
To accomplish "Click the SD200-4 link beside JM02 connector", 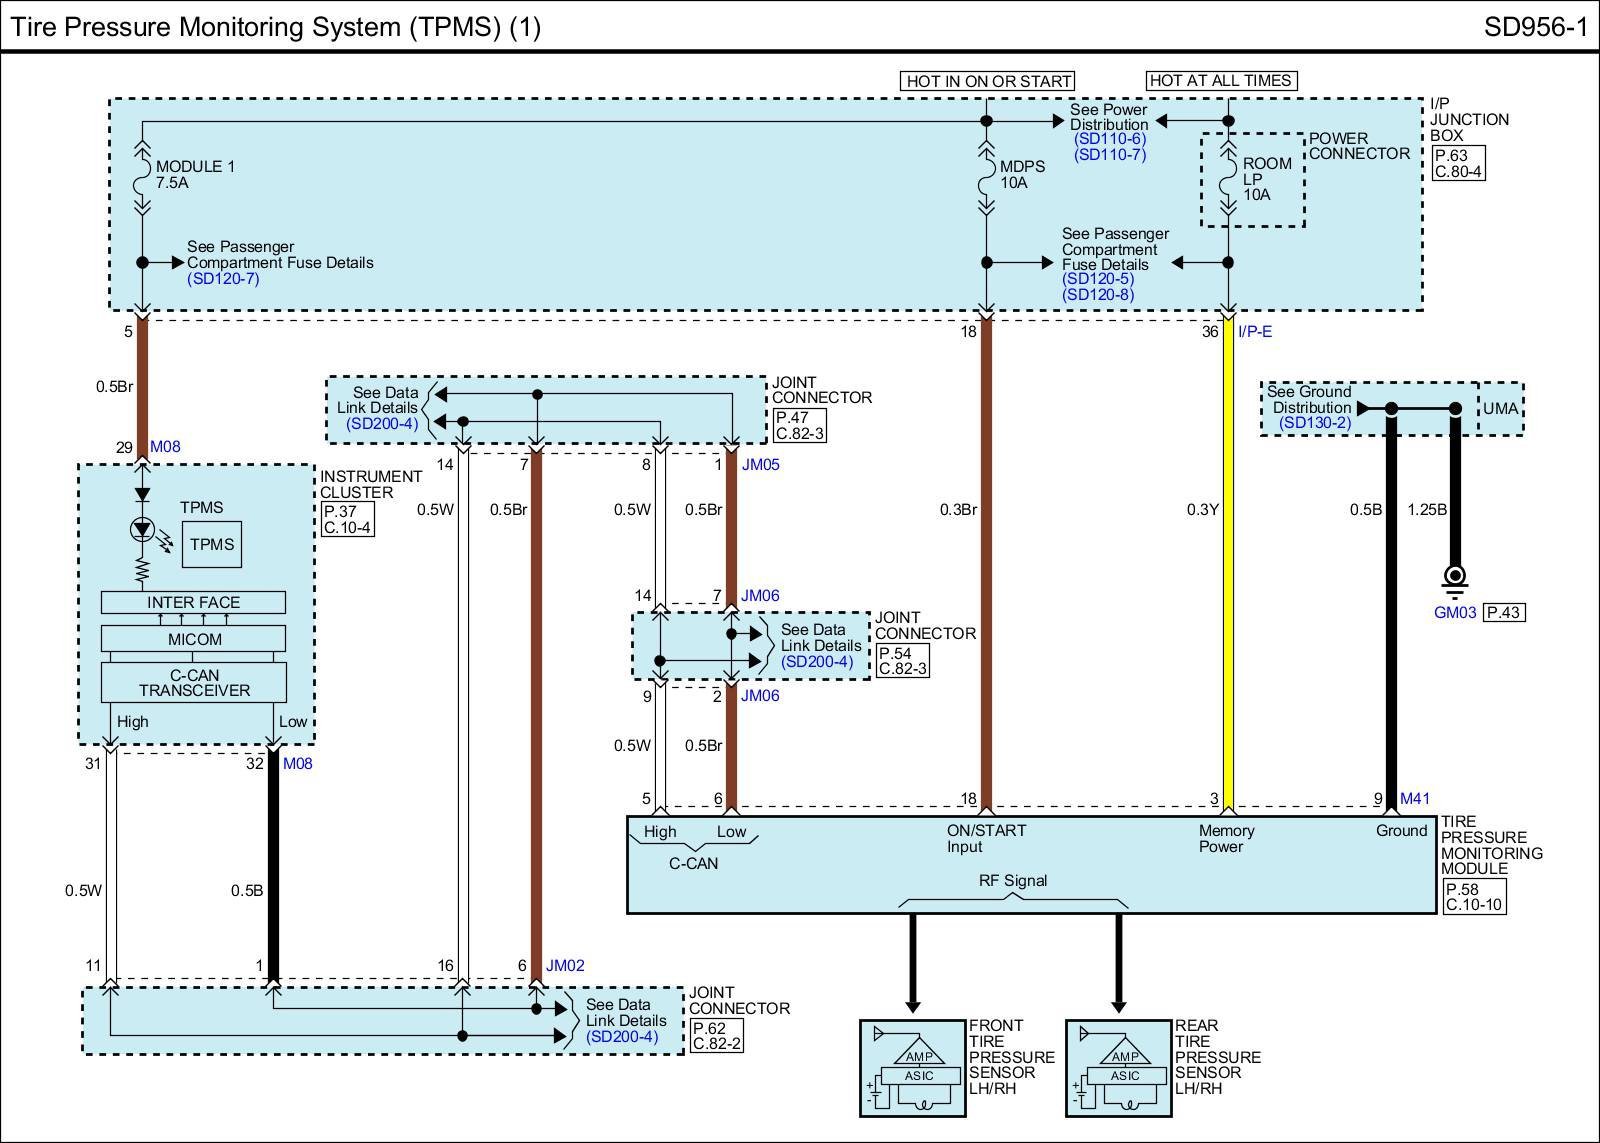I will click(x=622, y=1036).
